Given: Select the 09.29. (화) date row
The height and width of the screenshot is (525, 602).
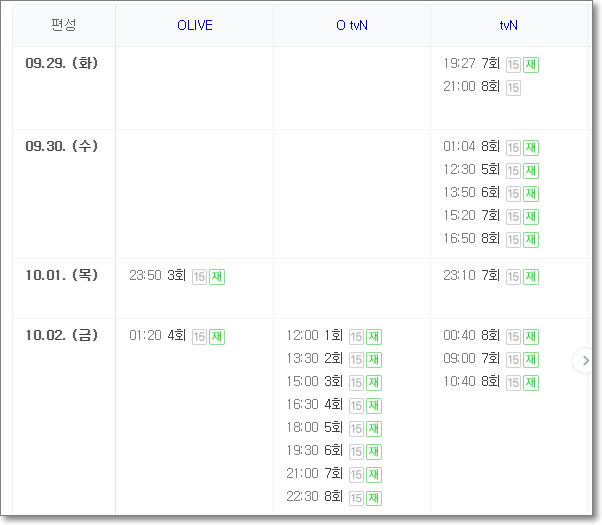Looking at the screenshot, I should [x=61, y=63].
